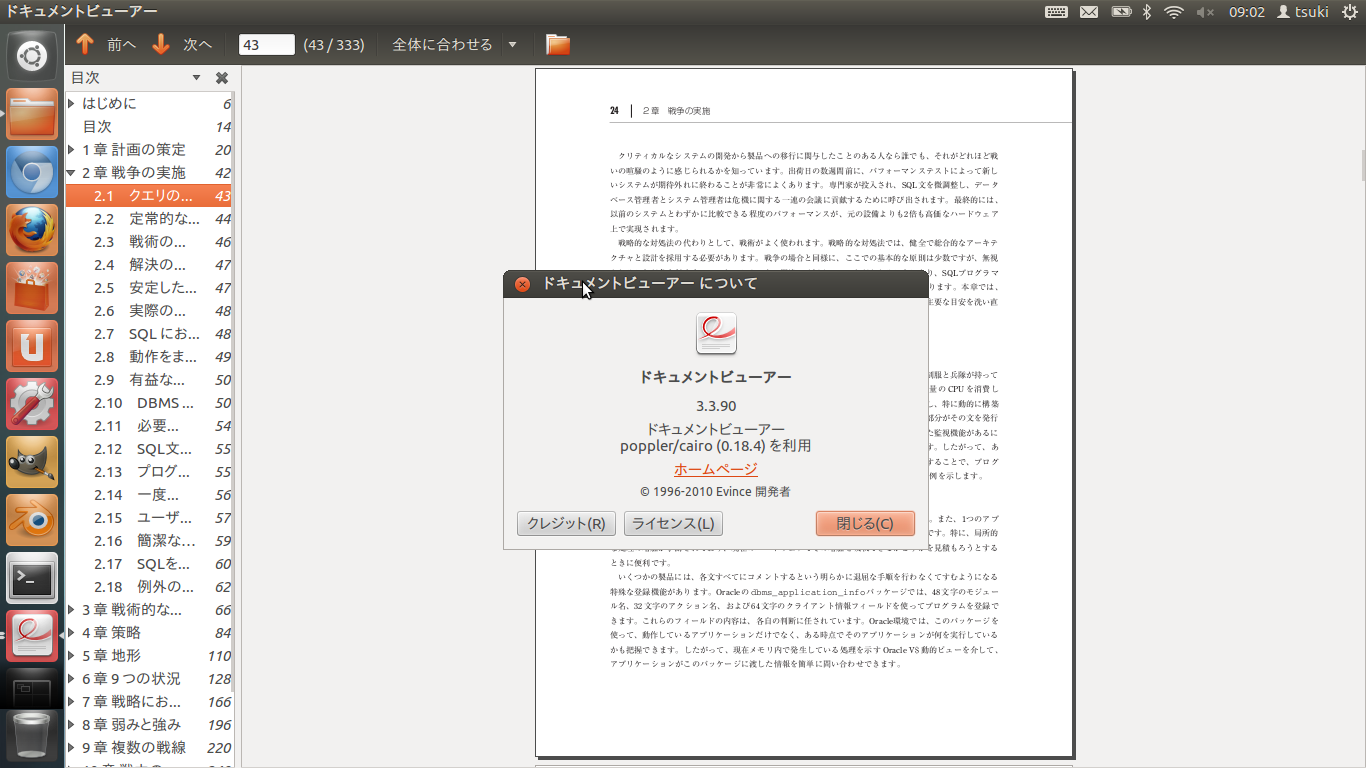Select outline section 2.5 安定した…
Screen dimensions: 1366x768
149,288
